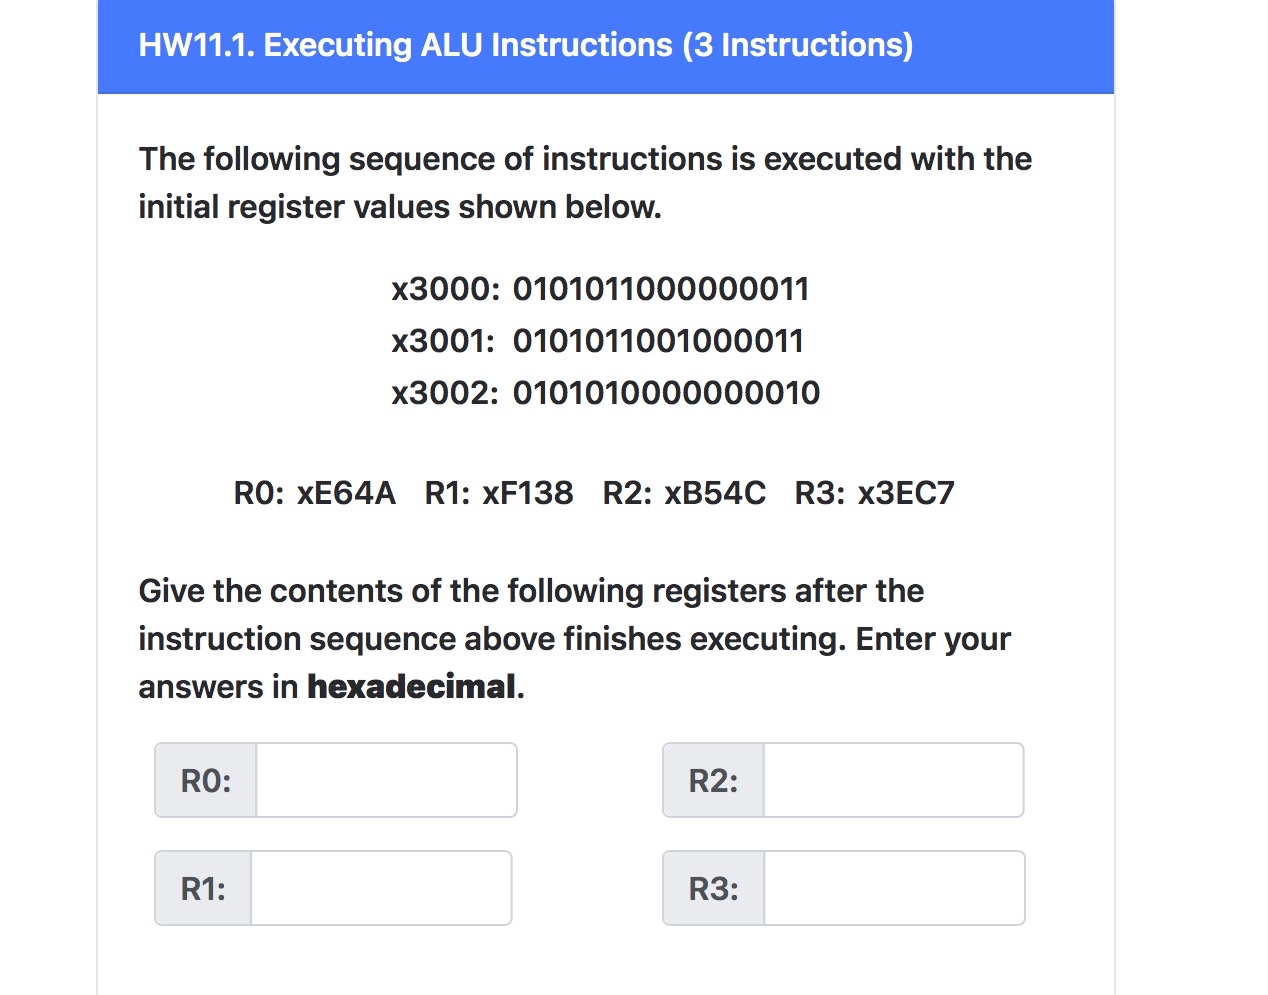Select the x3000 instruction line
Viewport: 1268px width, 995px height.
click(600, 289)
